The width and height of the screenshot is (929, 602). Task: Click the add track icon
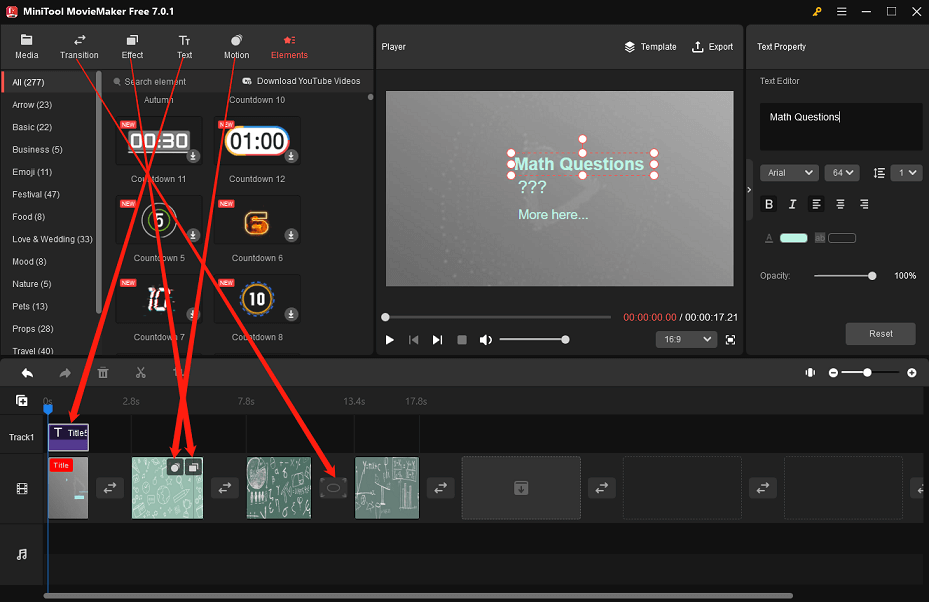(21, 401)
